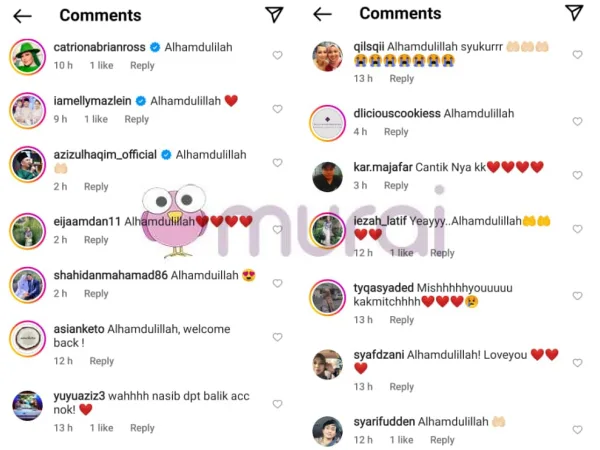This screenshot has height=450, width=600.
Task: Open shahidanmahamad86 username link
Action: coord(111,276)
